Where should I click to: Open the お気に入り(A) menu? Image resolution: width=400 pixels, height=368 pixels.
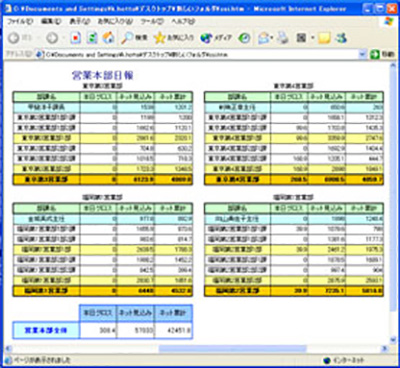pos(115,21)
